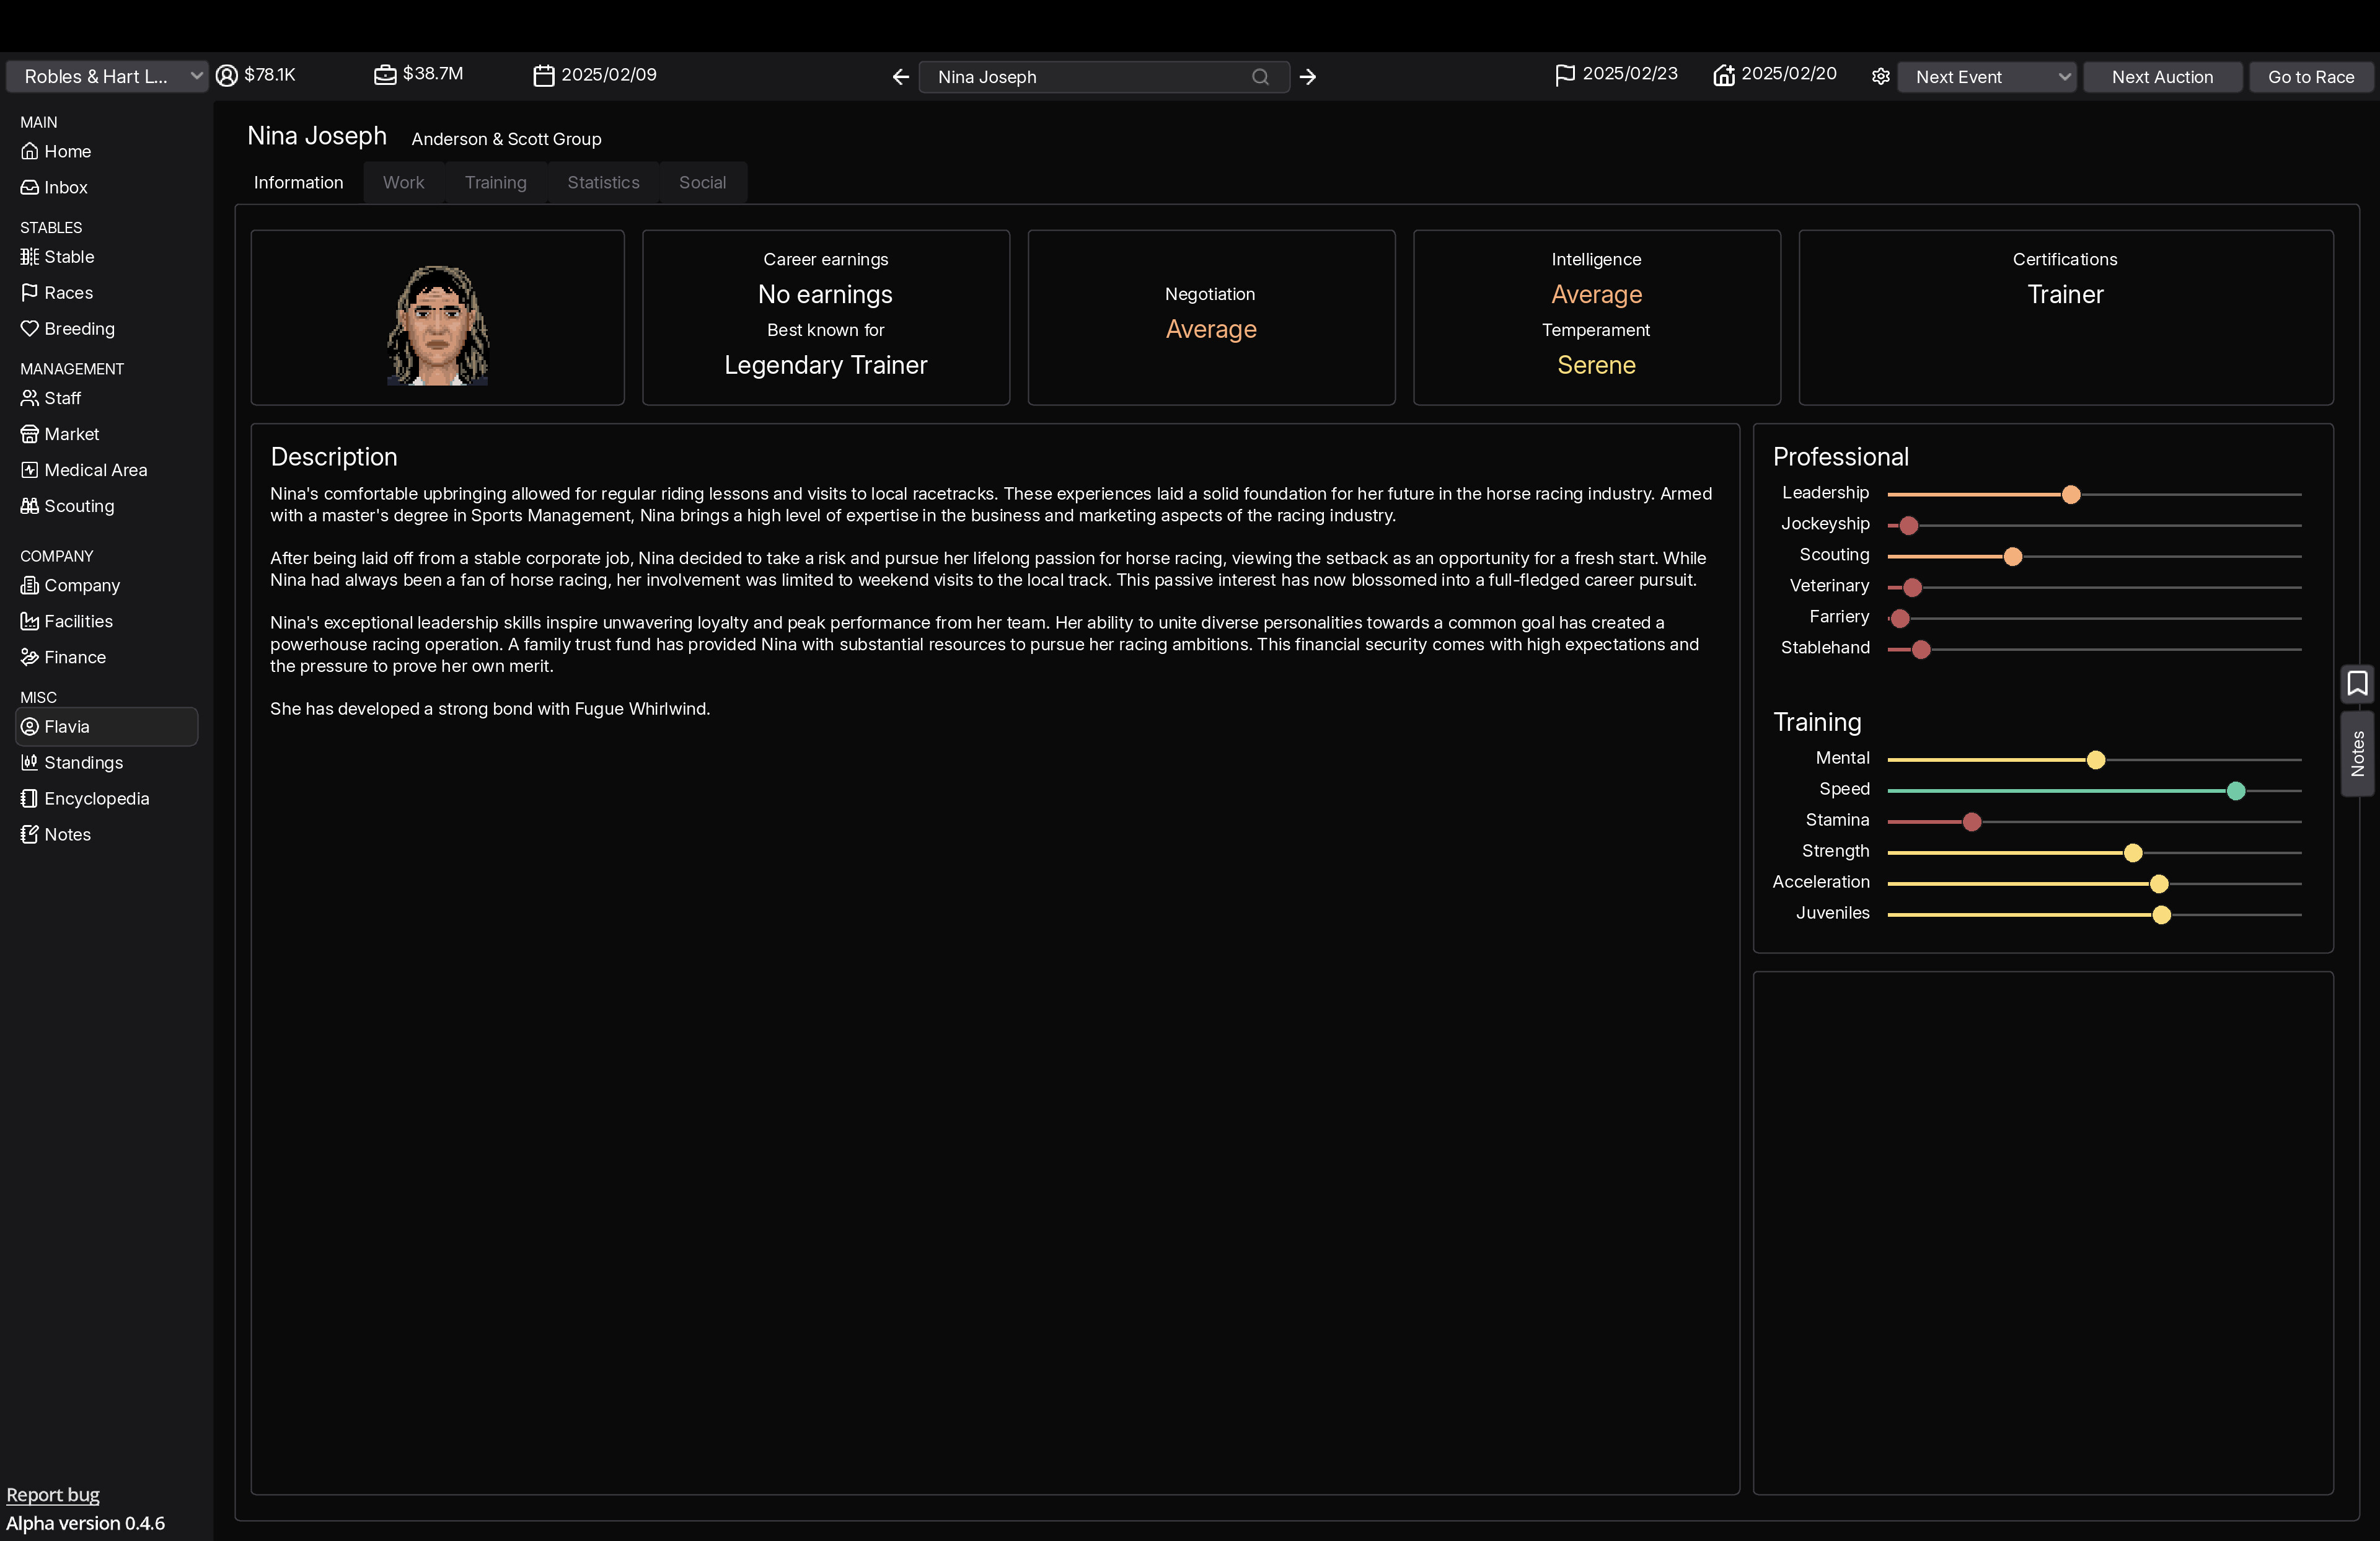Viewport: 2380px width, 1541px height.
Task: Open the Encyclopedia
Action: 95,798
